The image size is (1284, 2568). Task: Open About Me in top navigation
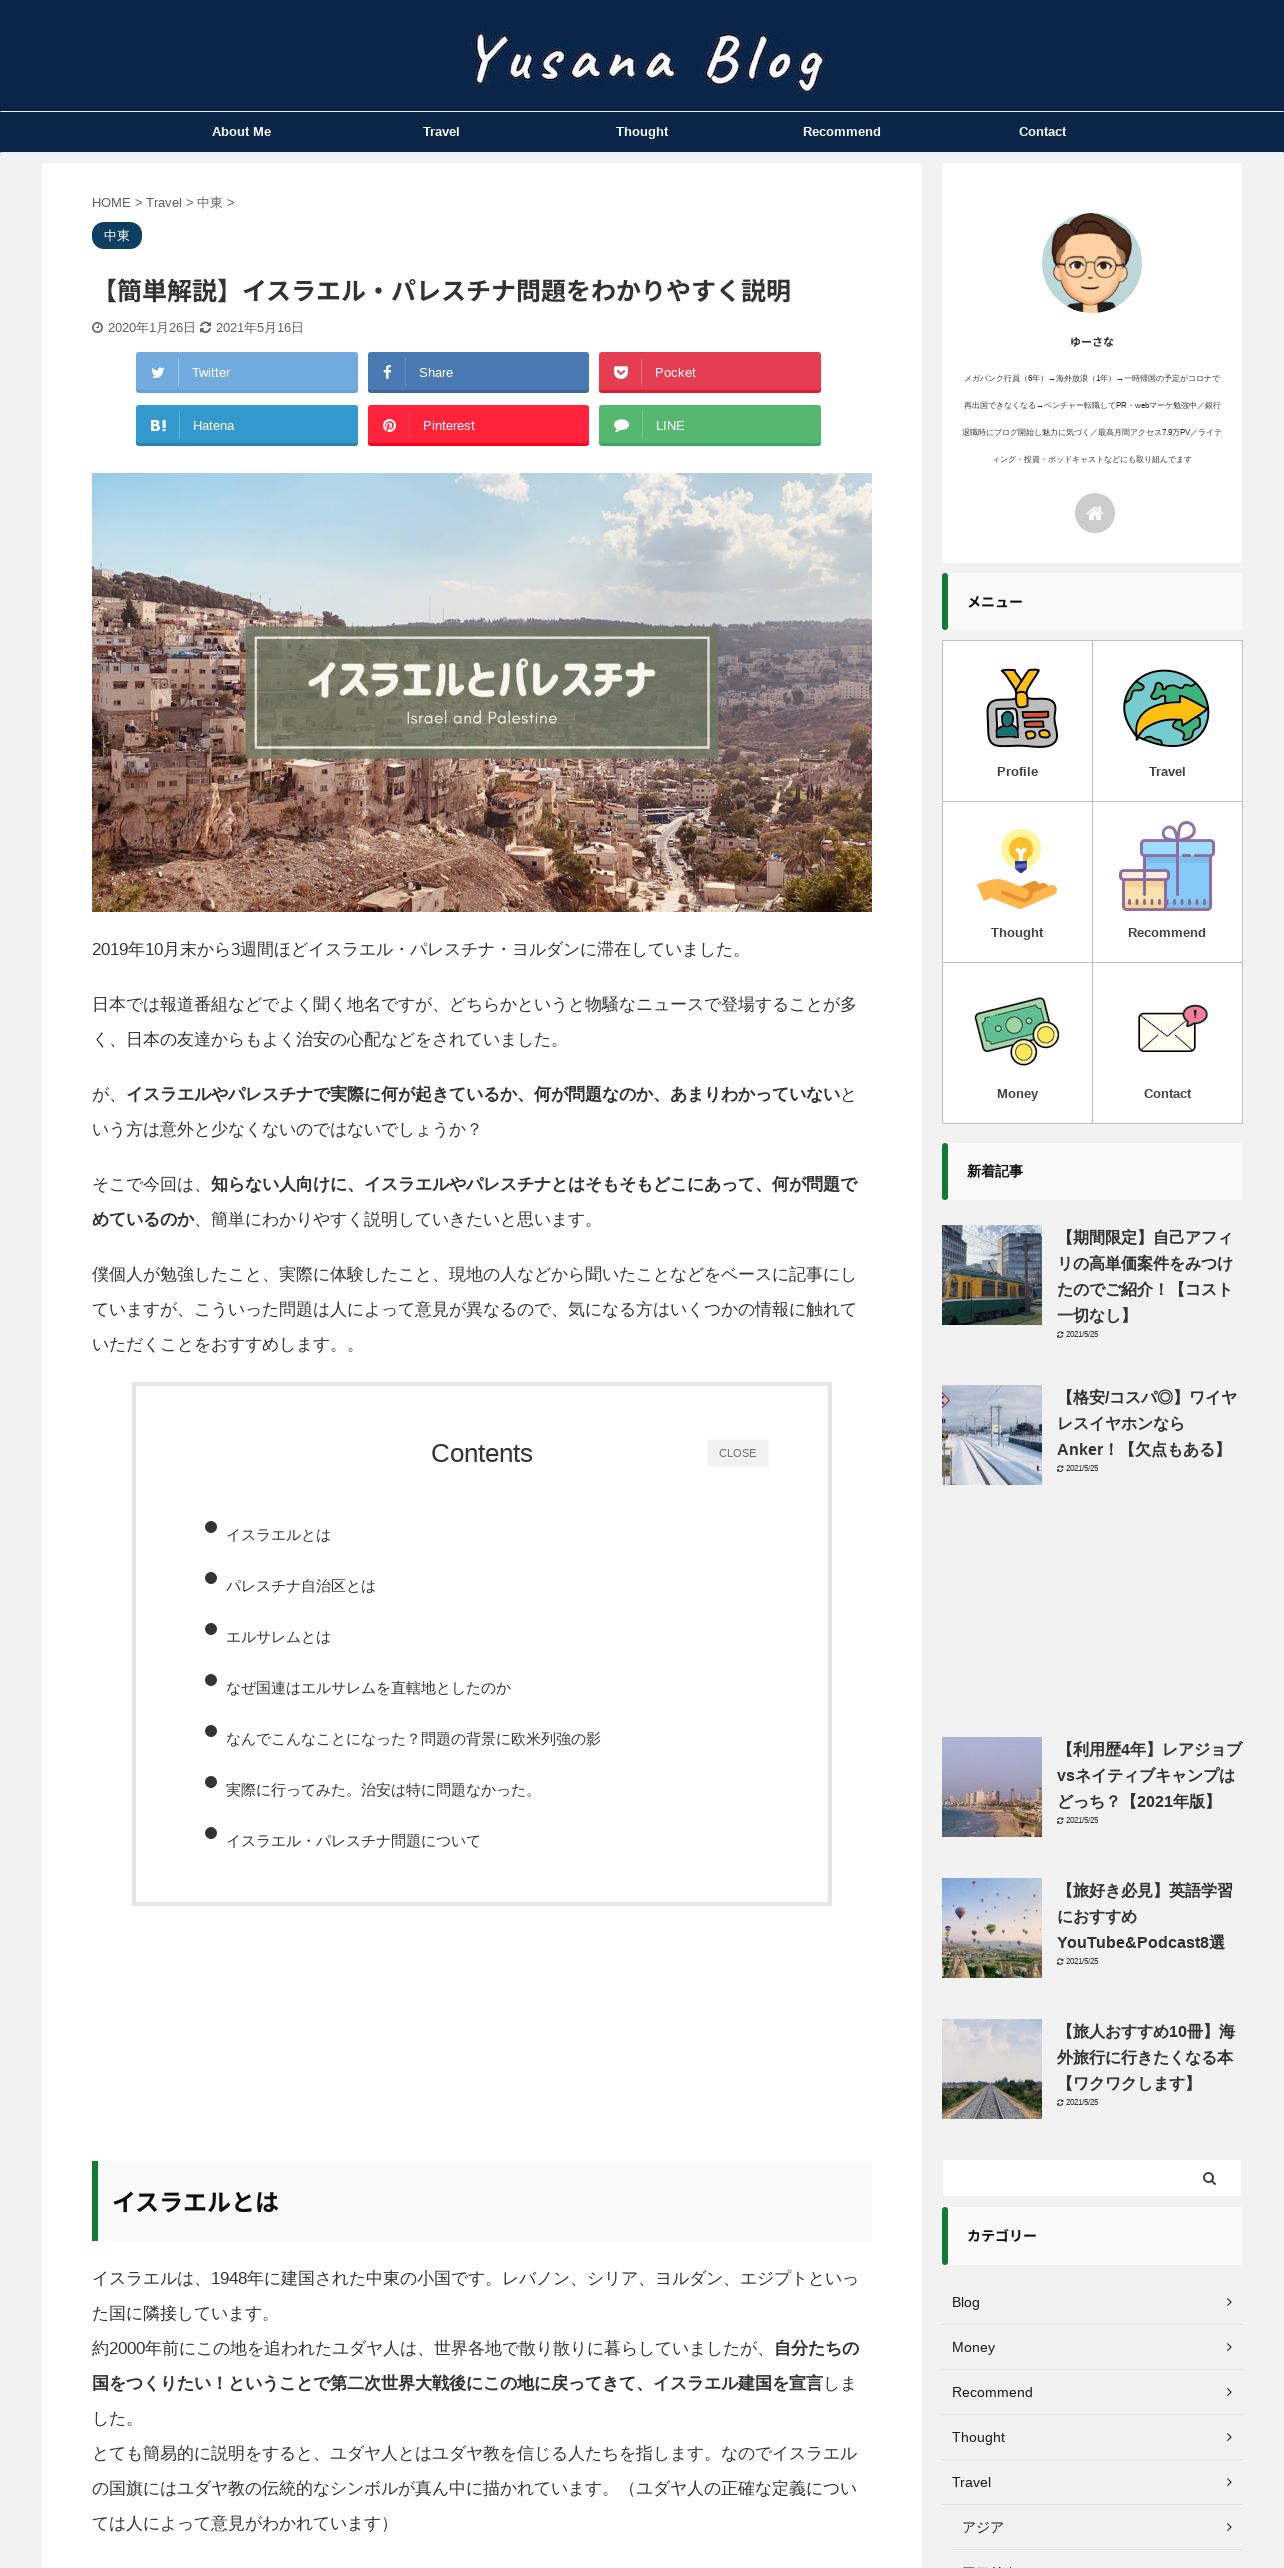pyautogui.click(x=241, y=132)
